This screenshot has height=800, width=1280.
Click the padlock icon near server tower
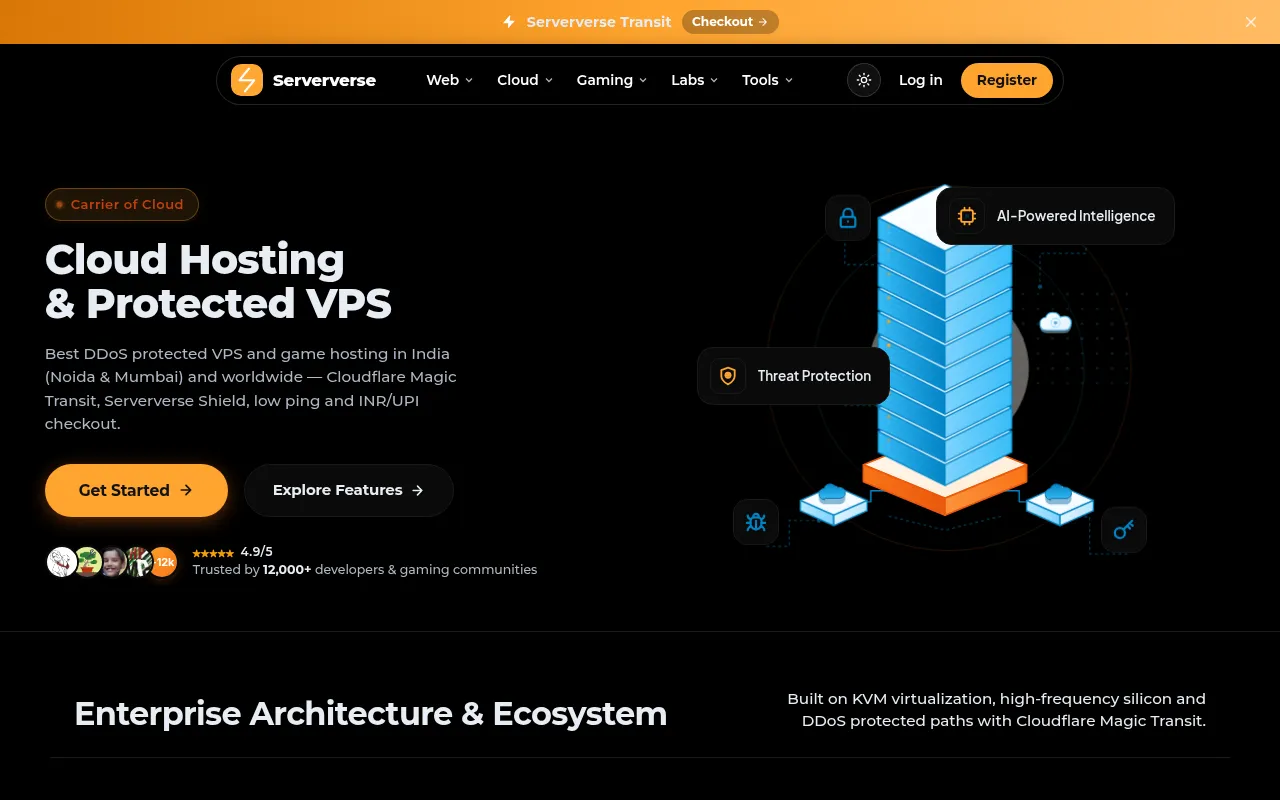coord(848,218)
